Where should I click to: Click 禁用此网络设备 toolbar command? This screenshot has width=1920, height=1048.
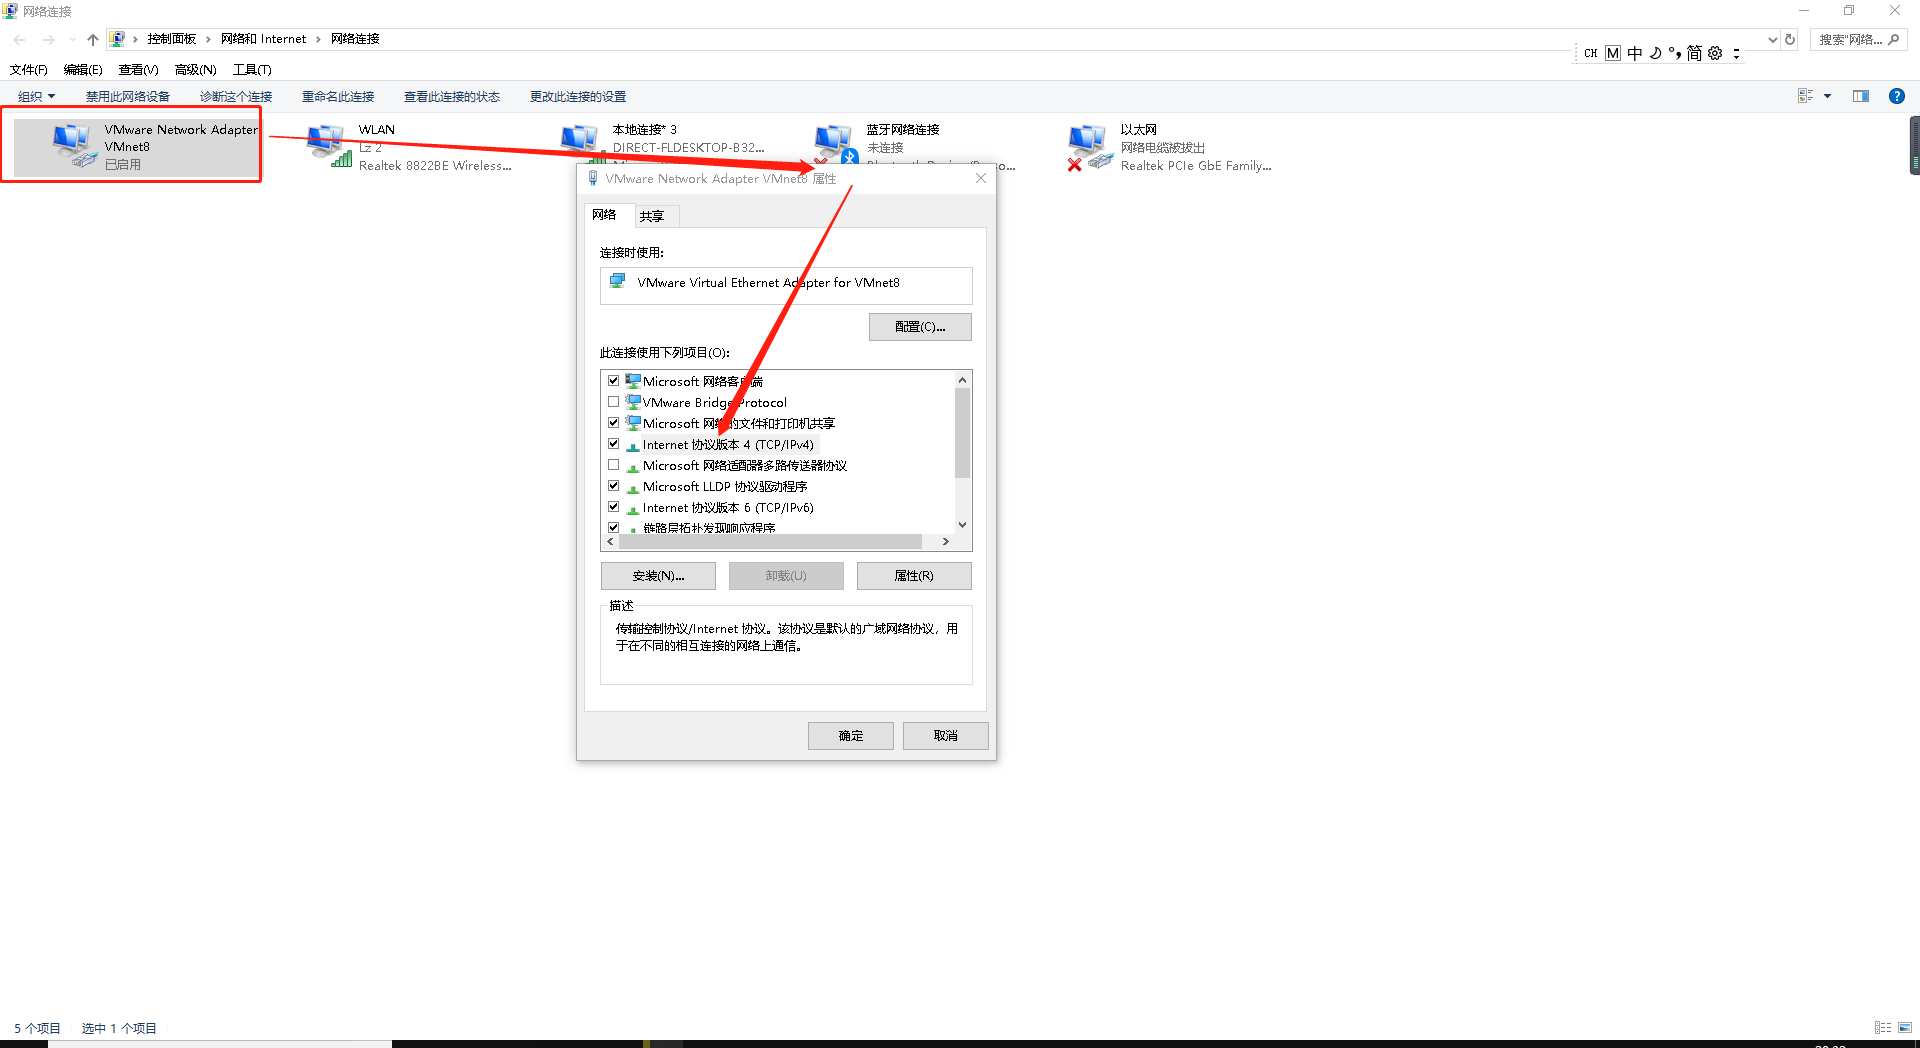128,97
